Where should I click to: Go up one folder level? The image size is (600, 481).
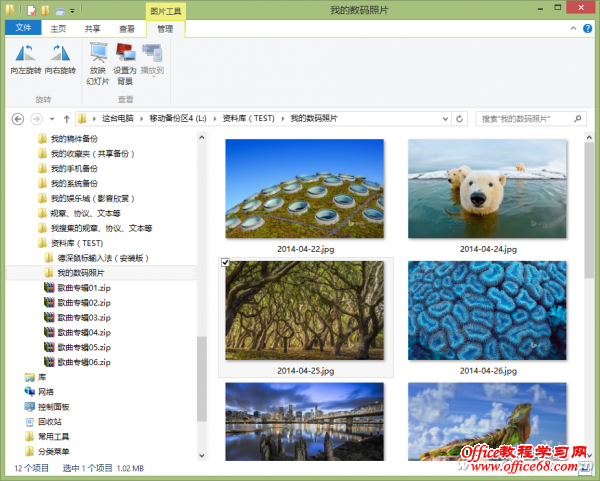(x=66, y=119)
